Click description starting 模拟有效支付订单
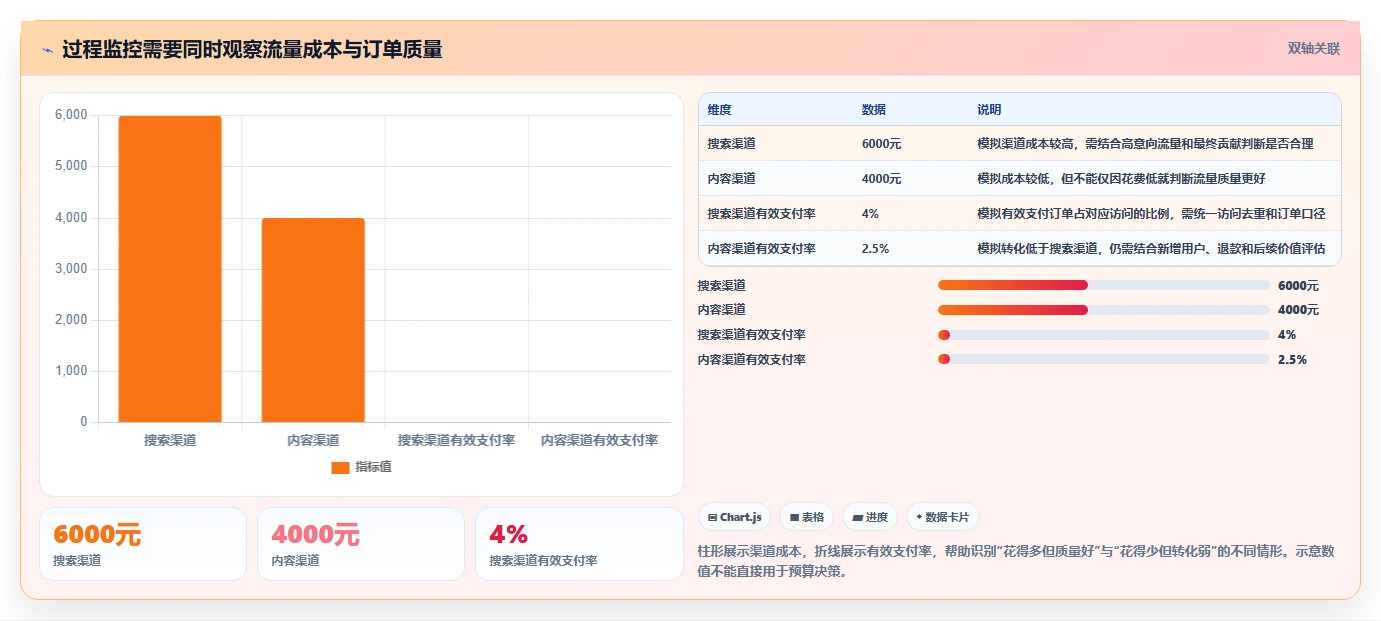1381x621 pixels. (1151, 214)
